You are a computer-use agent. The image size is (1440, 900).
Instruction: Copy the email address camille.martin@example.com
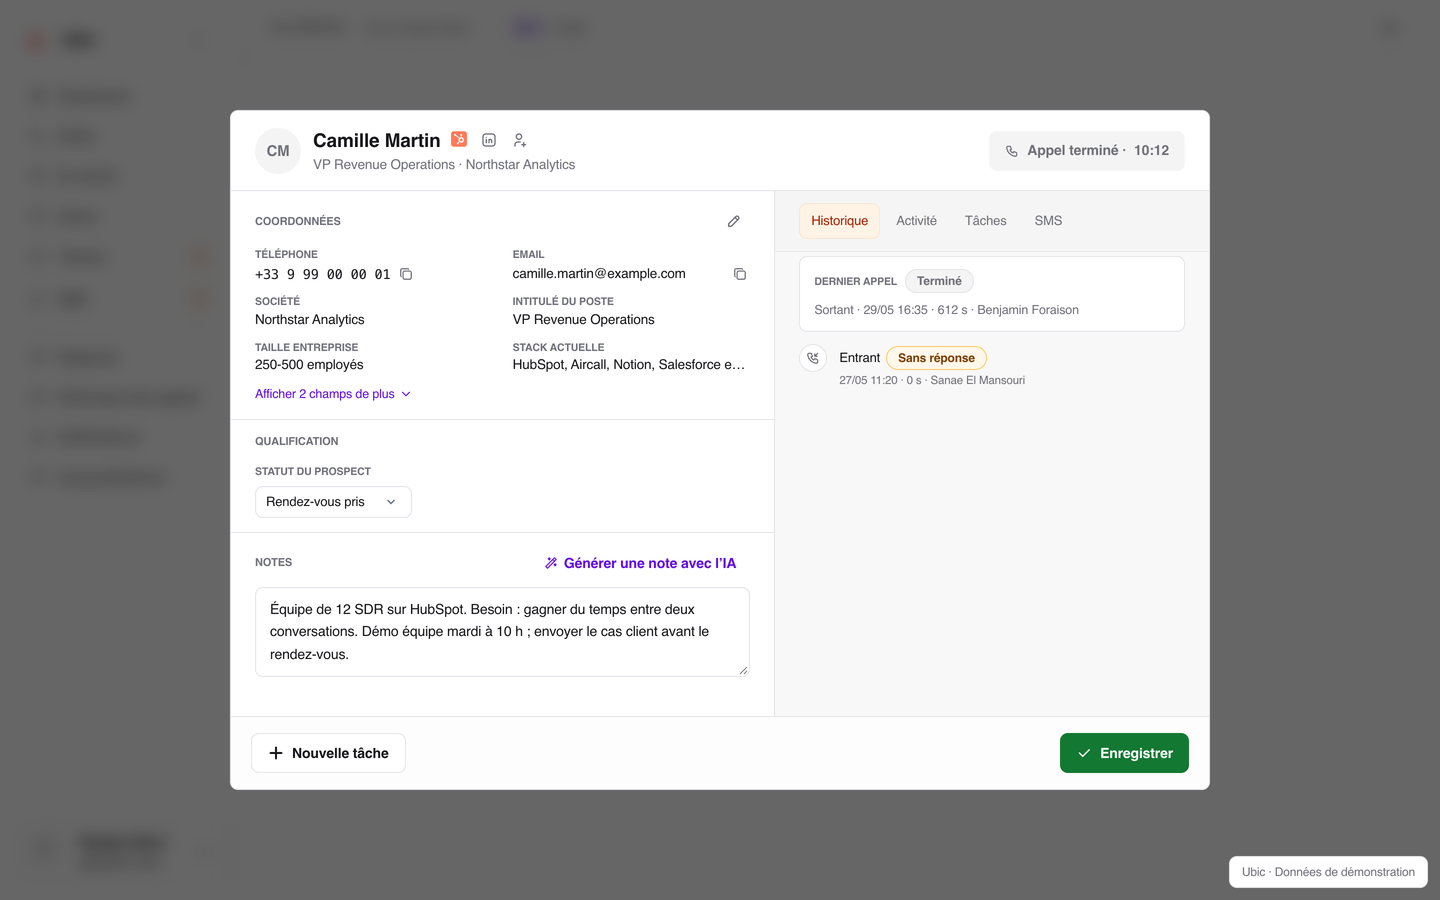click(740, 274)
